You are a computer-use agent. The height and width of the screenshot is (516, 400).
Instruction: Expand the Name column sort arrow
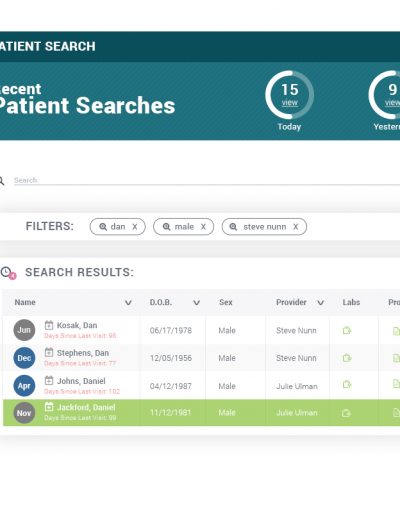pos(128,303)
